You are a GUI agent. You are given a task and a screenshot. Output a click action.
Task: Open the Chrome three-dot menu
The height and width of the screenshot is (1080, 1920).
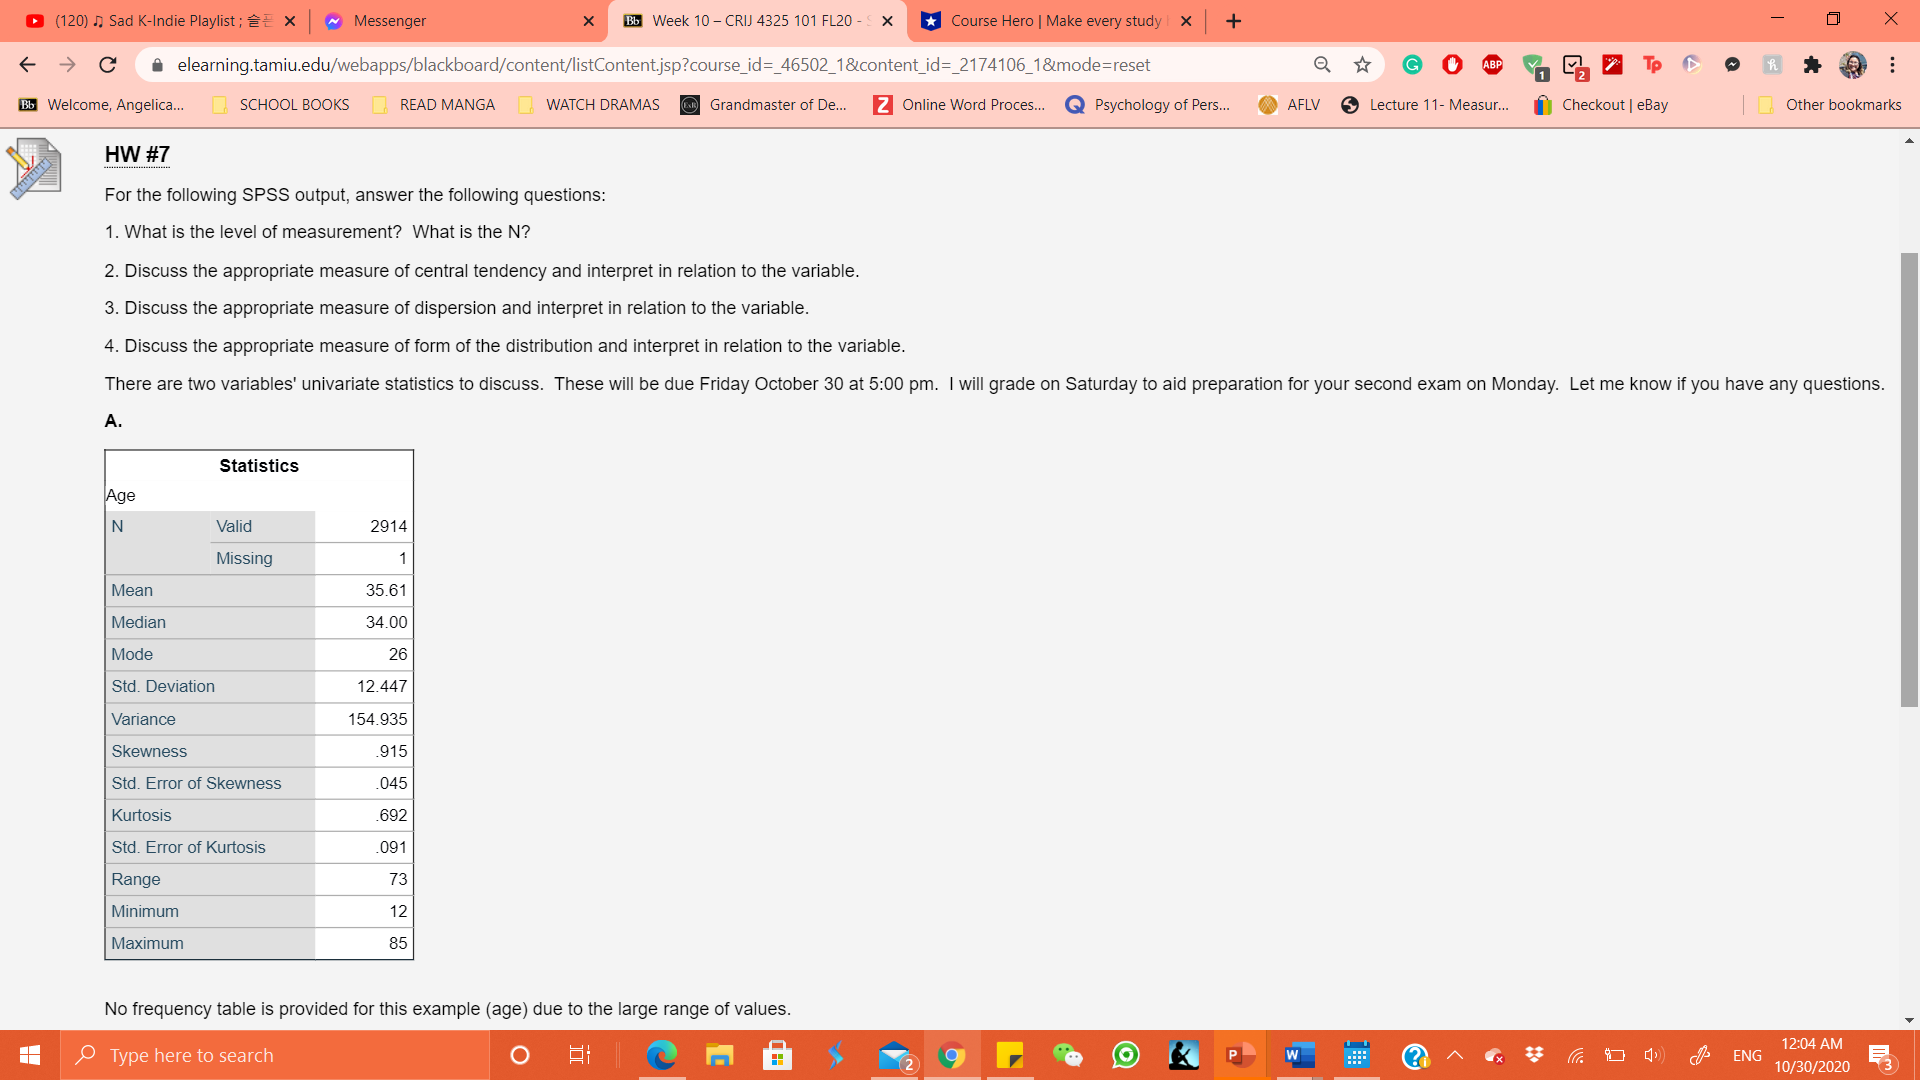coord(1892,64)
